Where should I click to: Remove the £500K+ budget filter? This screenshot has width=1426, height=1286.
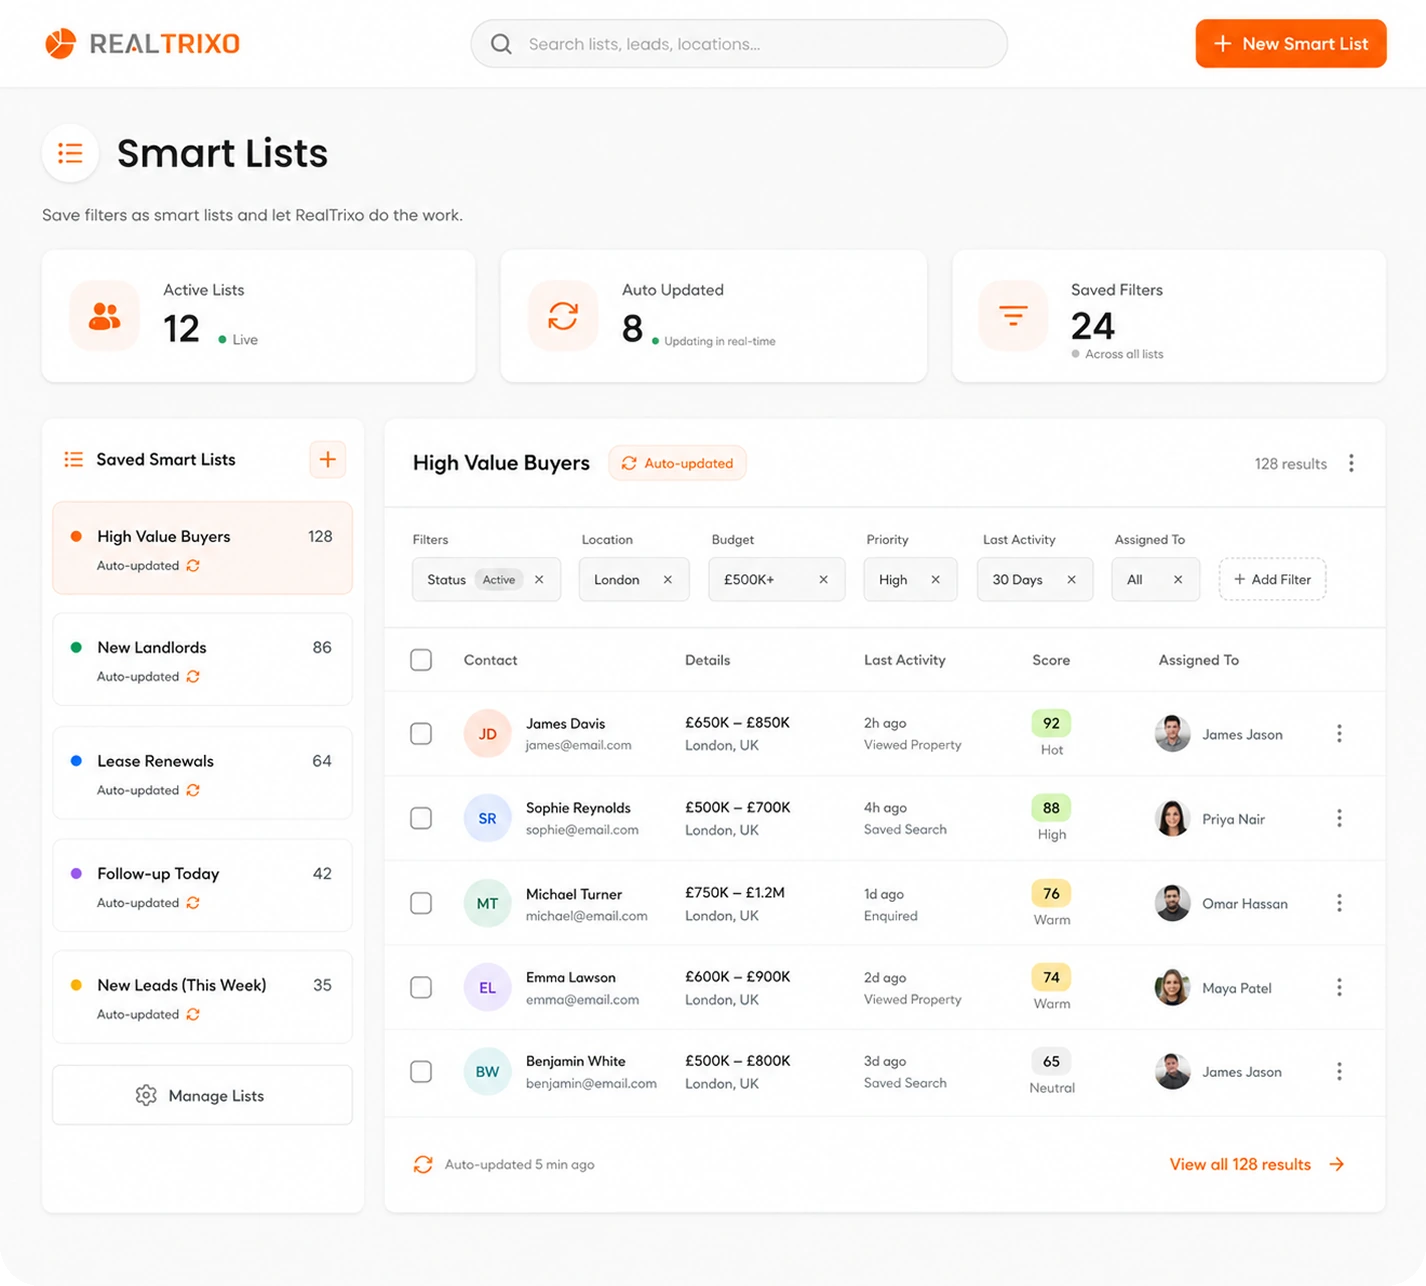click(x=823, y=580)
